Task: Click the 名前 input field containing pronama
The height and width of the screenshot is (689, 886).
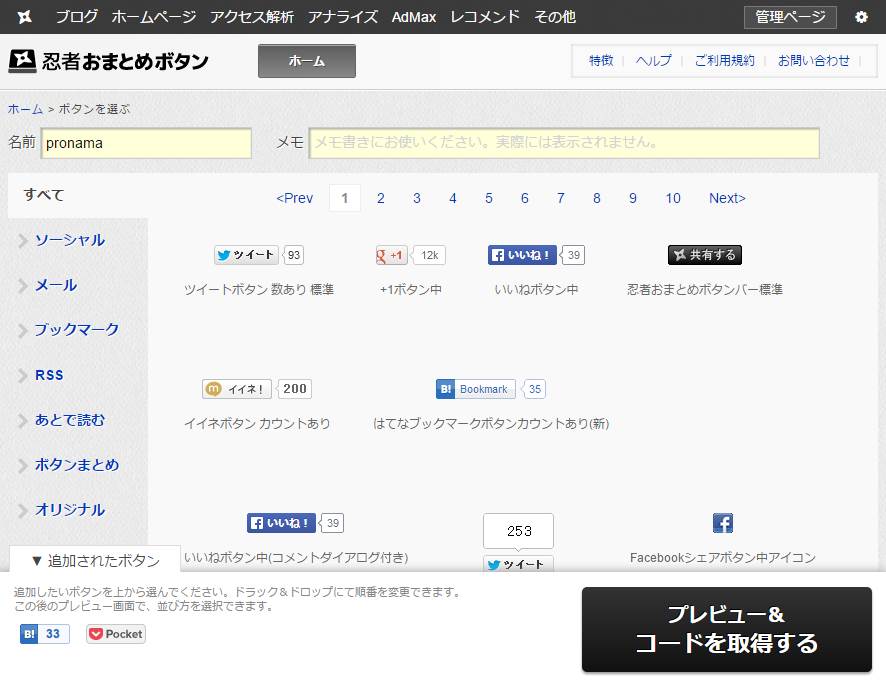Action: [x=146, y=143]
